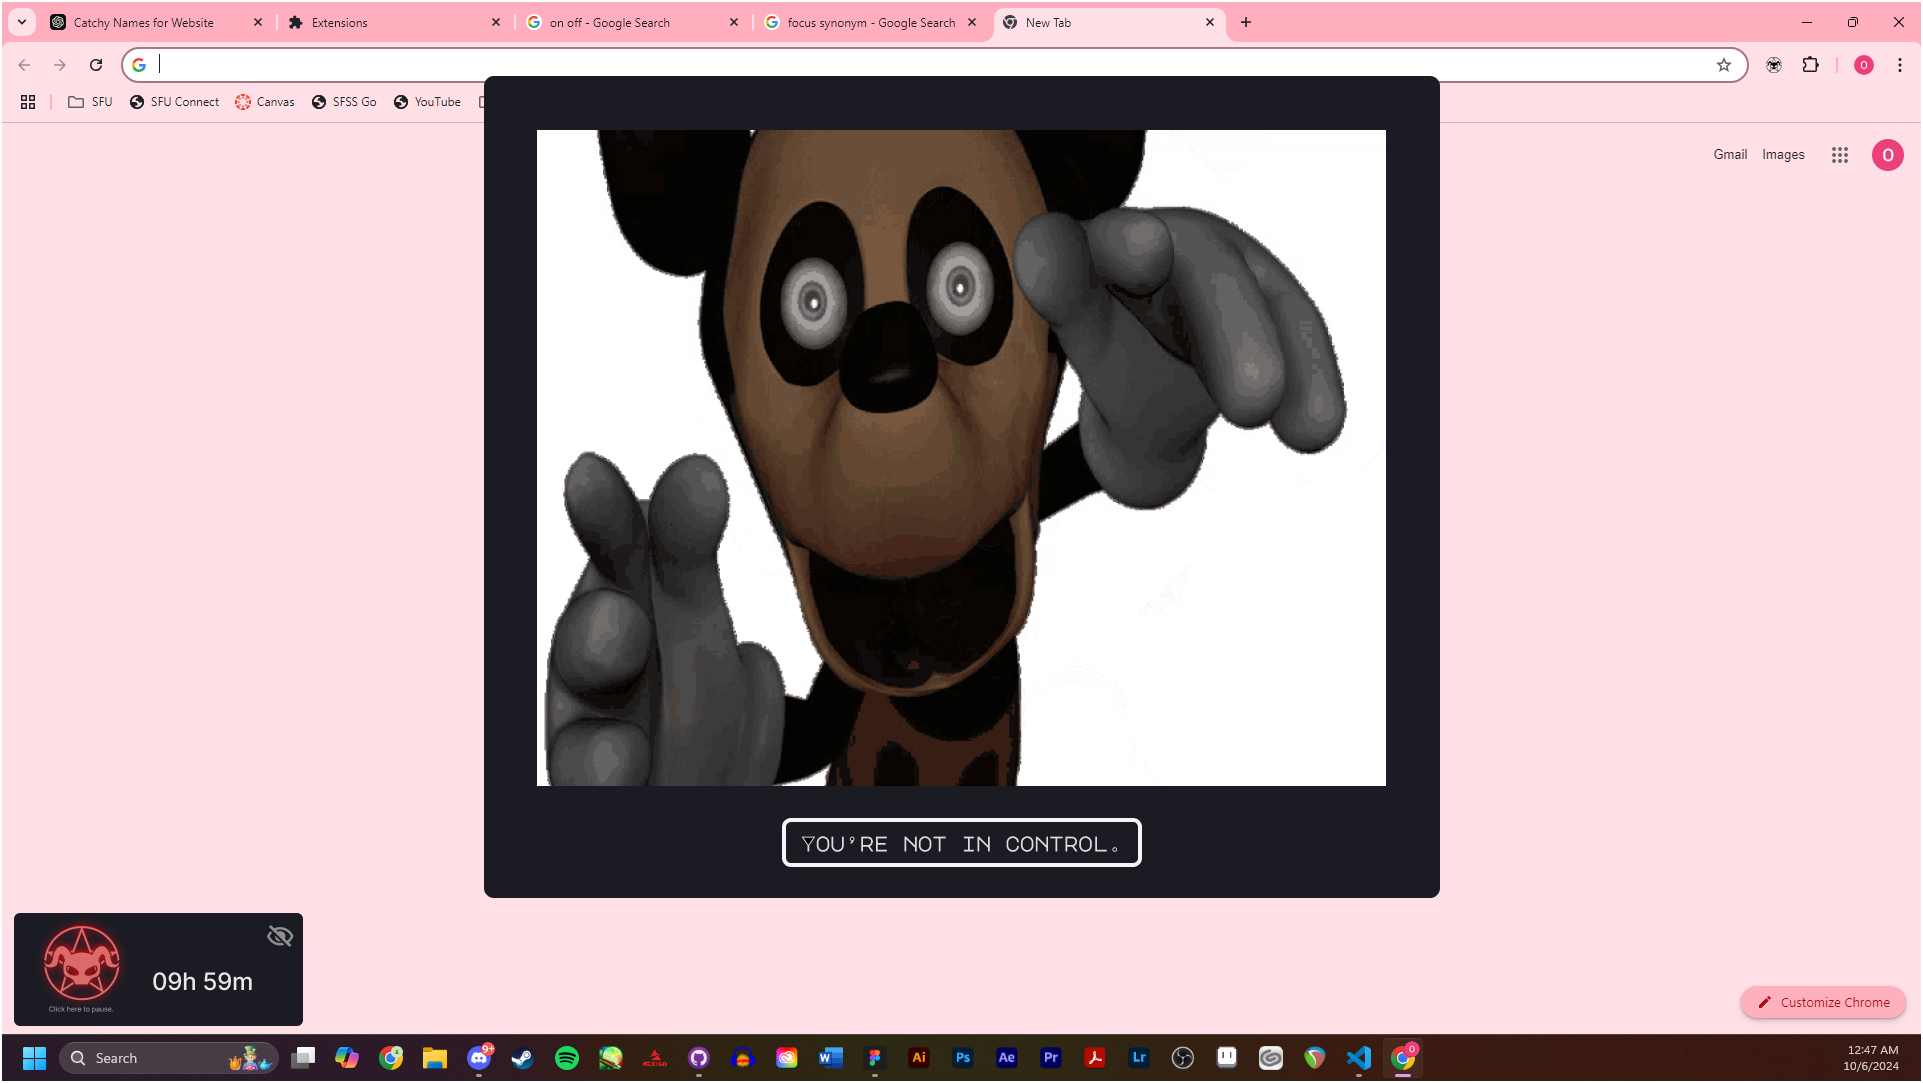Open Visual Studio Code from taskbar
This screenshot has height=1083, width=1923.
1358,1058
